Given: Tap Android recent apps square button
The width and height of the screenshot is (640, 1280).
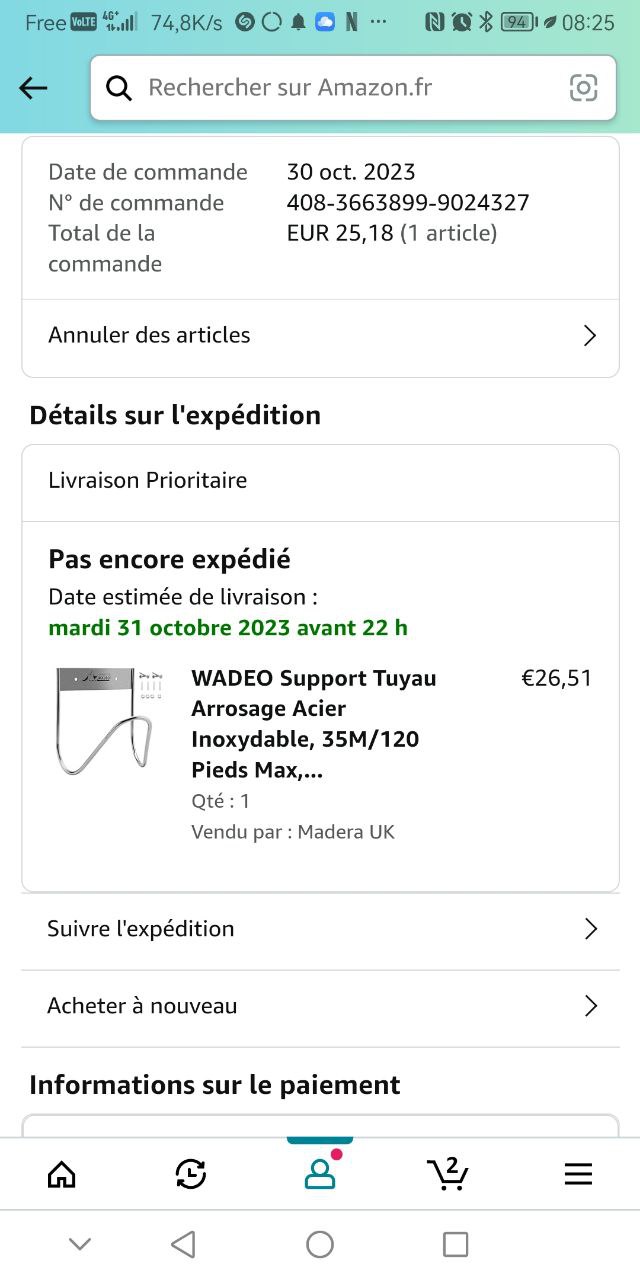Looking at the screenshot, I should click(455, 1244).
